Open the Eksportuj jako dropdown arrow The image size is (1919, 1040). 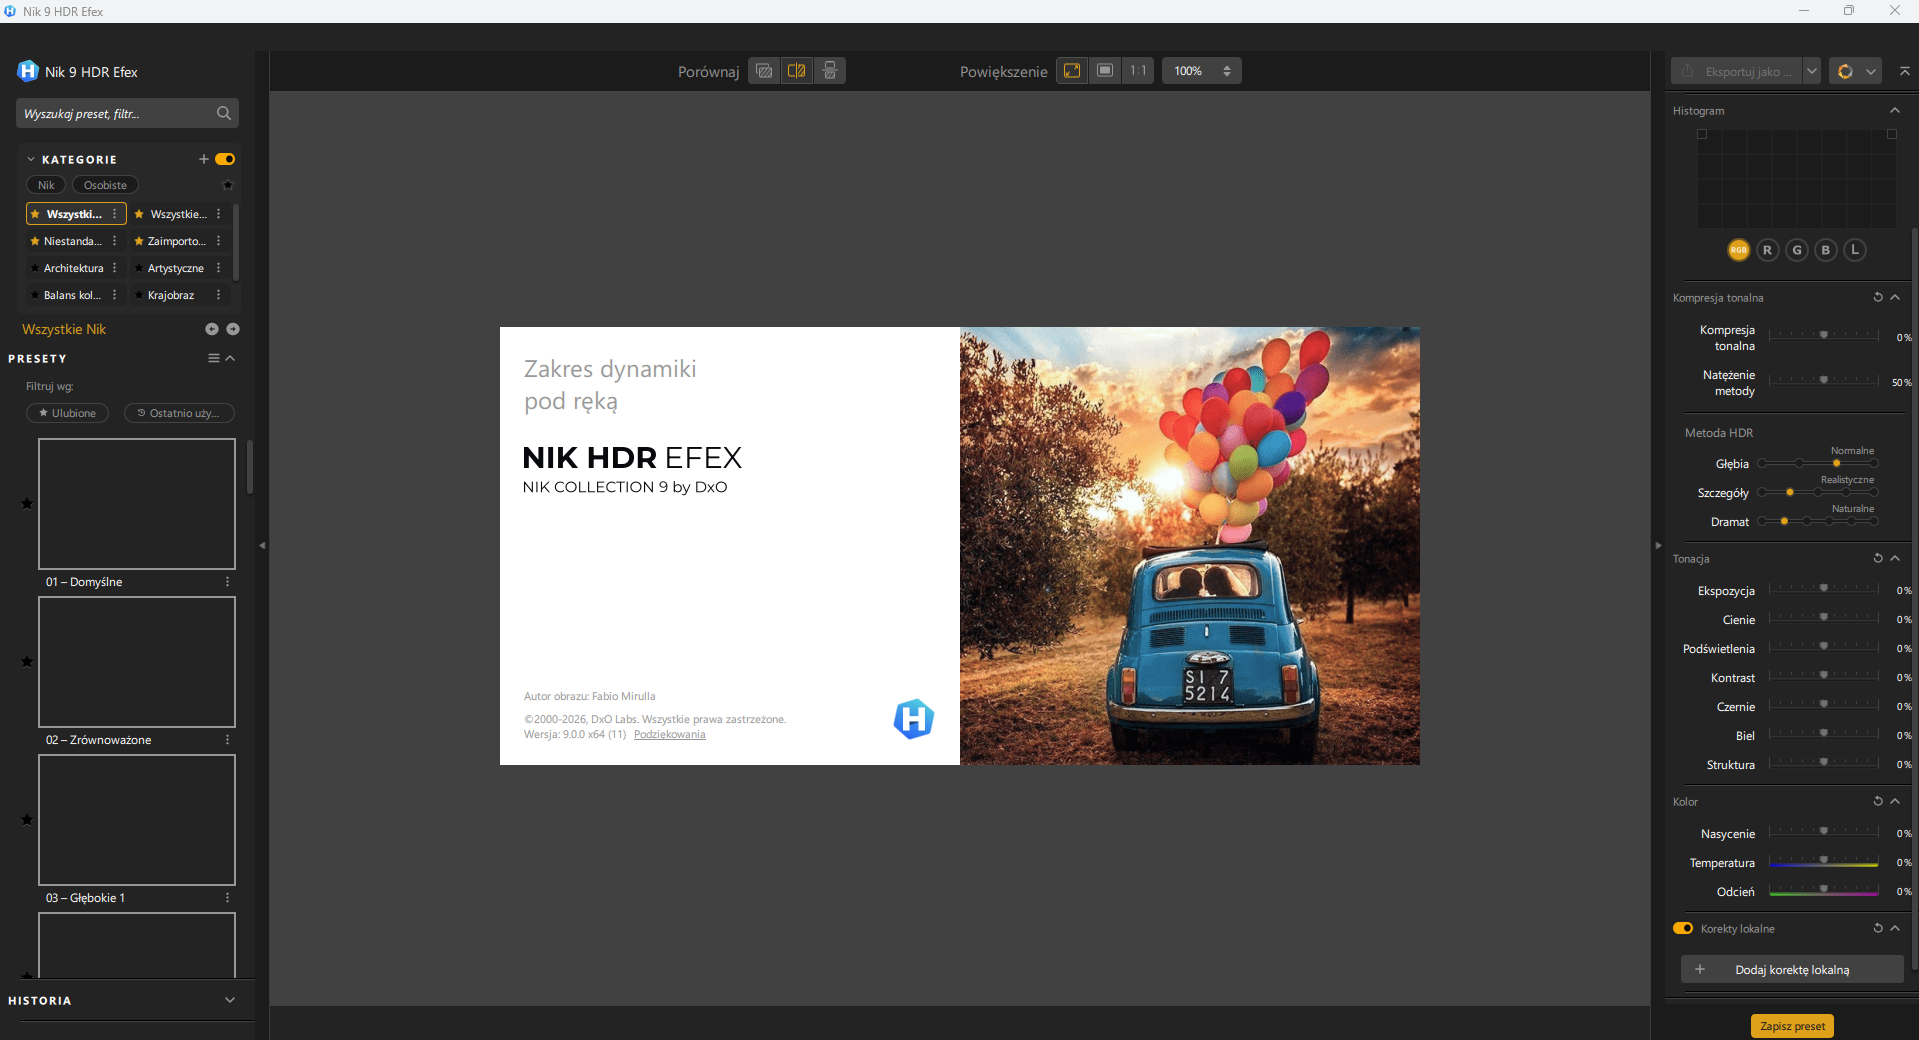pos(1811,71)
